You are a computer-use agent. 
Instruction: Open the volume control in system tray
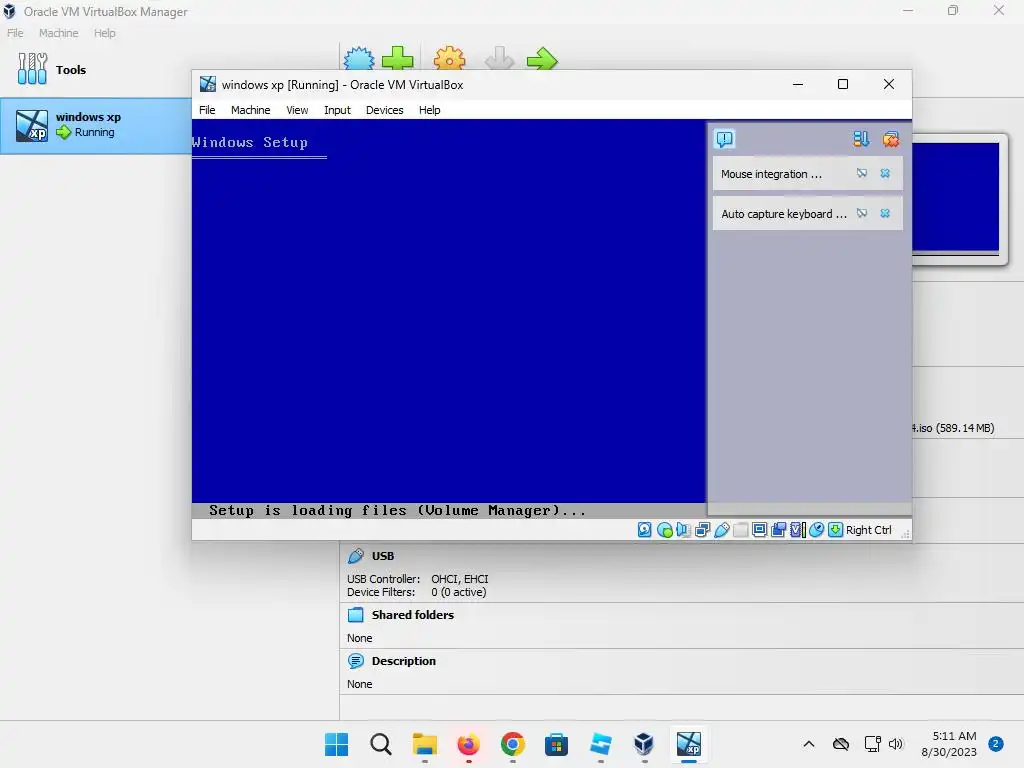point(896,744)
